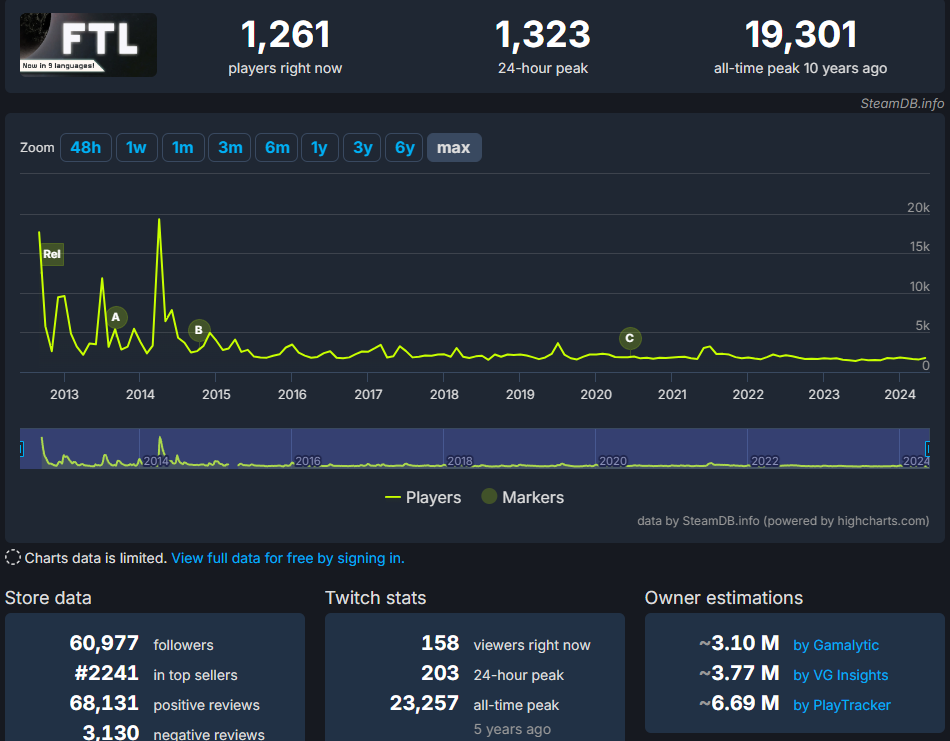Zoom chart to 6m range

[277, 148]
